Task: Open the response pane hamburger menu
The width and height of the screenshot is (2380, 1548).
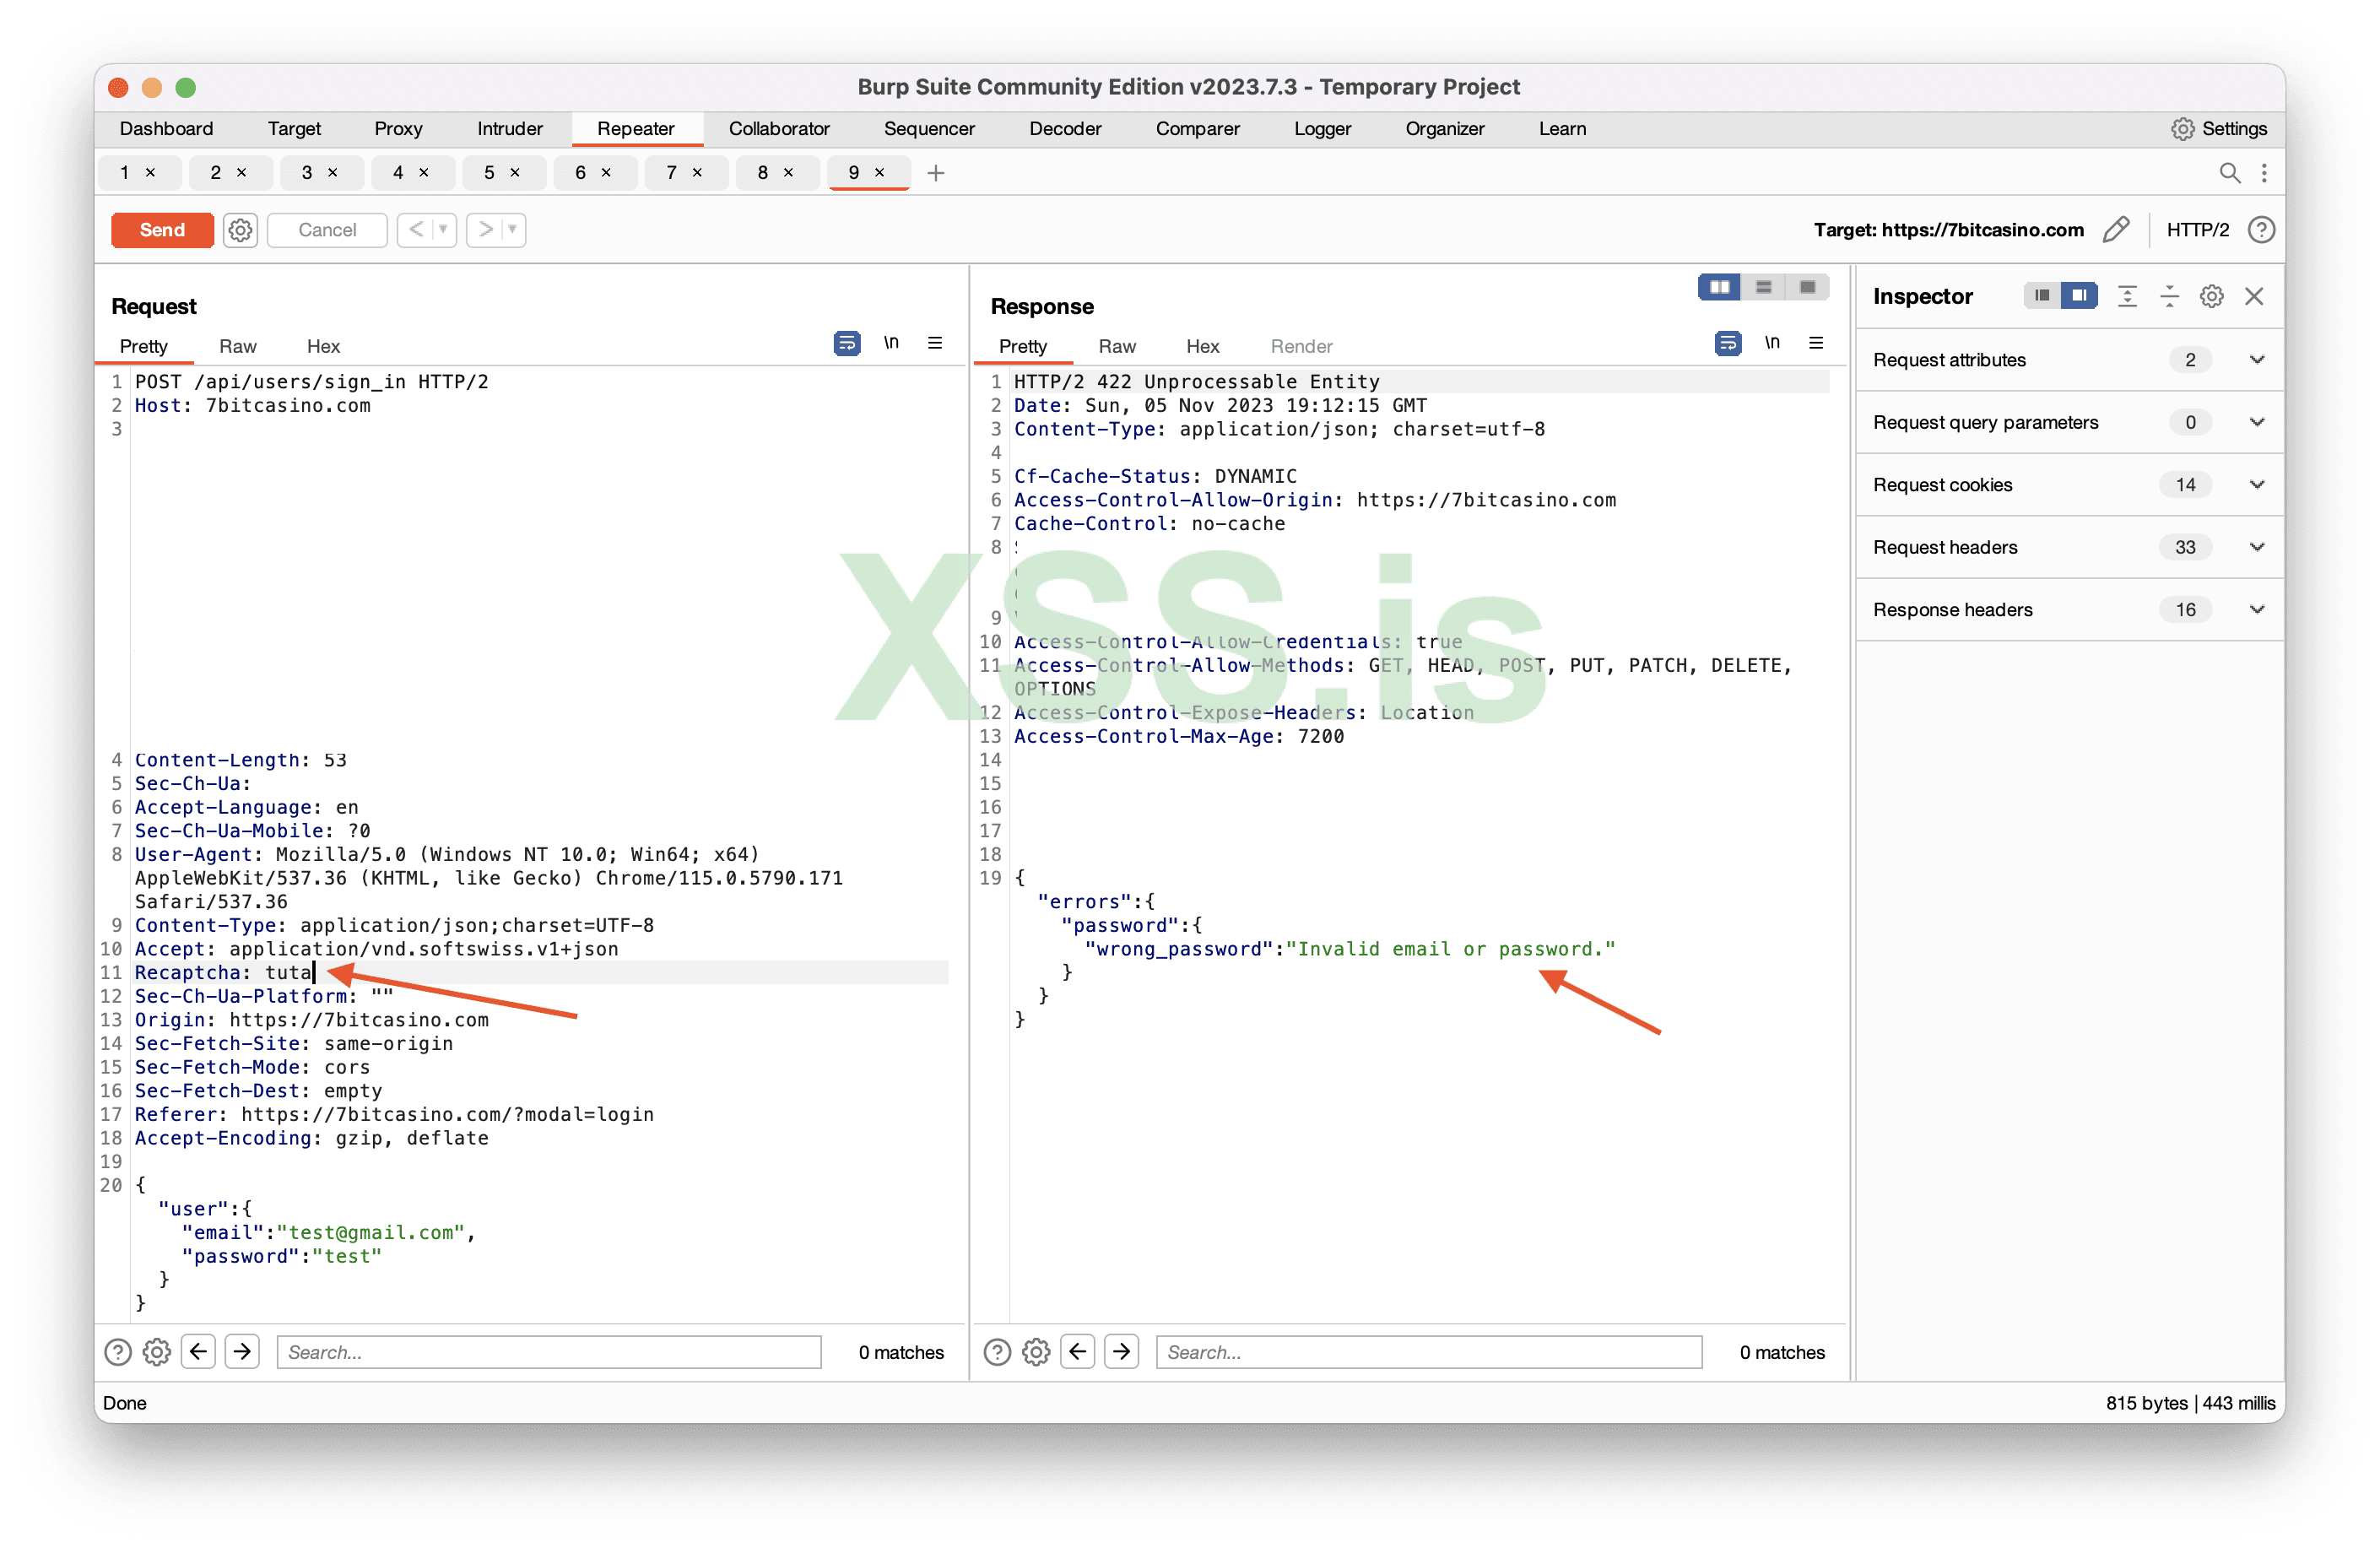Action: (x=1816, y=344)
